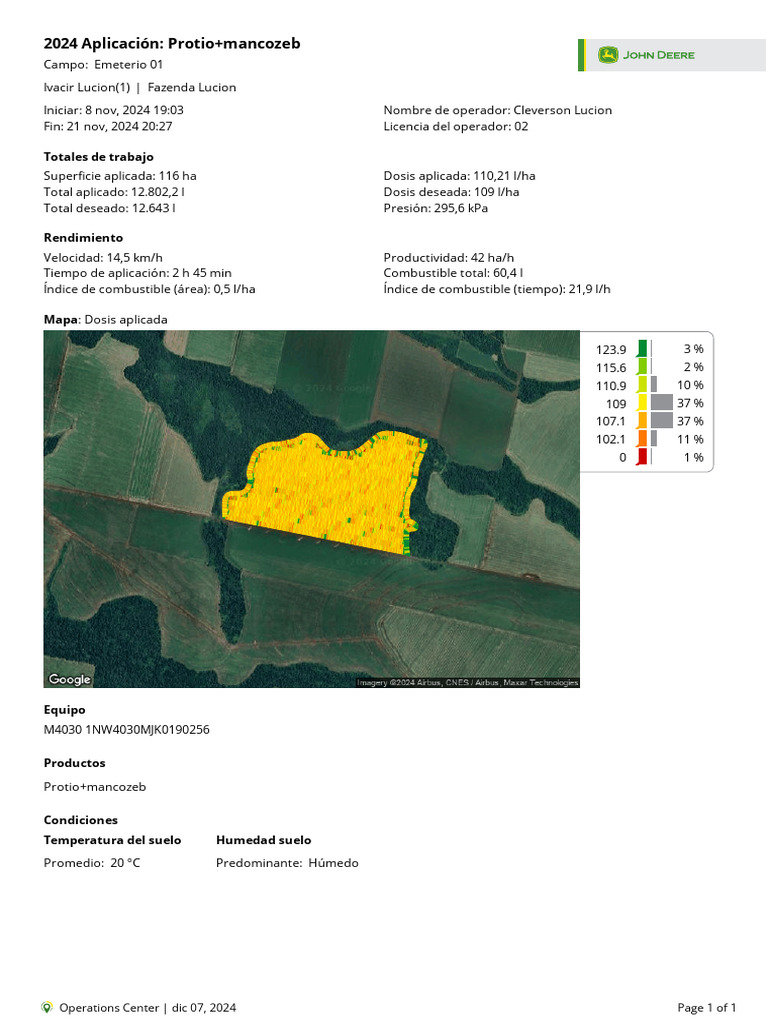
Task: Click the 'Page 1 of 1' footer
Action: (707, 1008)
